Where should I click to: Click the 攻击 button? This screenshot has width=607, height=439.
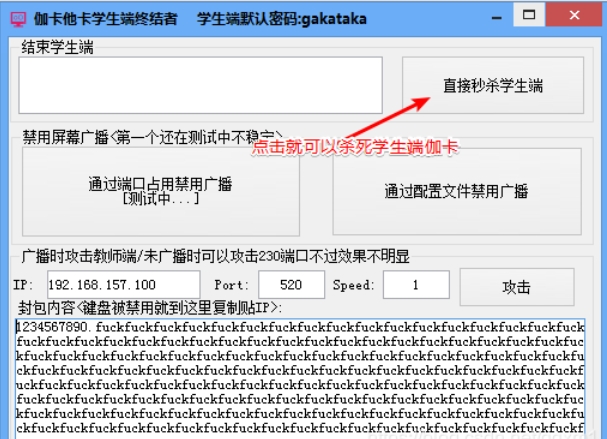517,287
